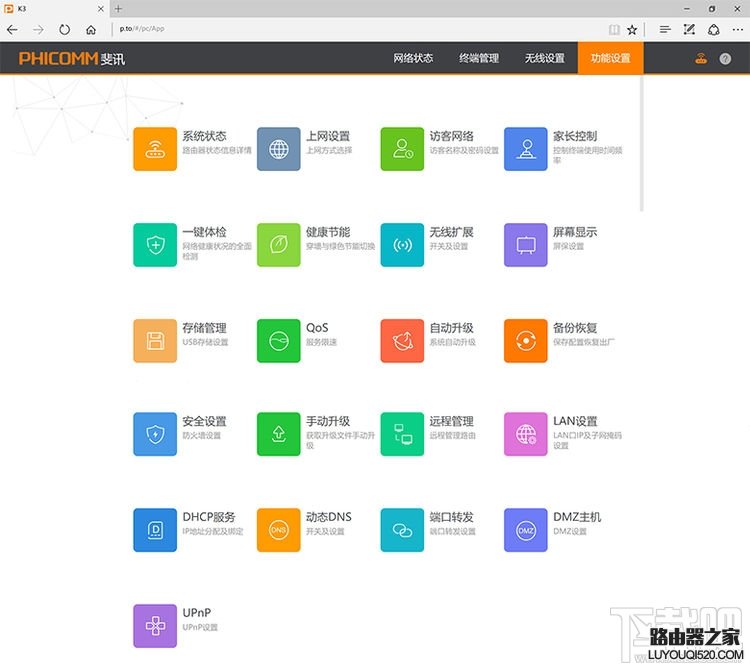Click the address bar showing p.to
This screenshot has height=668, width=750.
359,29
